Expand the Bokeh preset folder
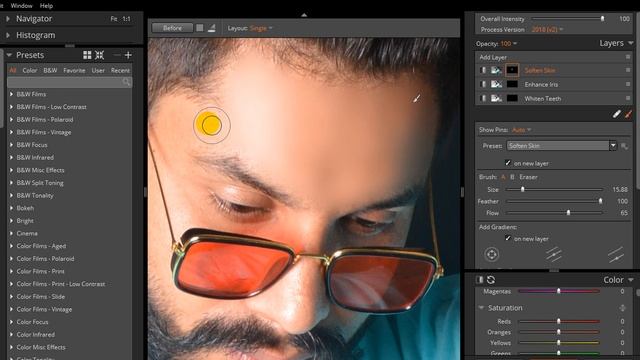The width and height of the screenshot is (640, 360). coord(11,208)
